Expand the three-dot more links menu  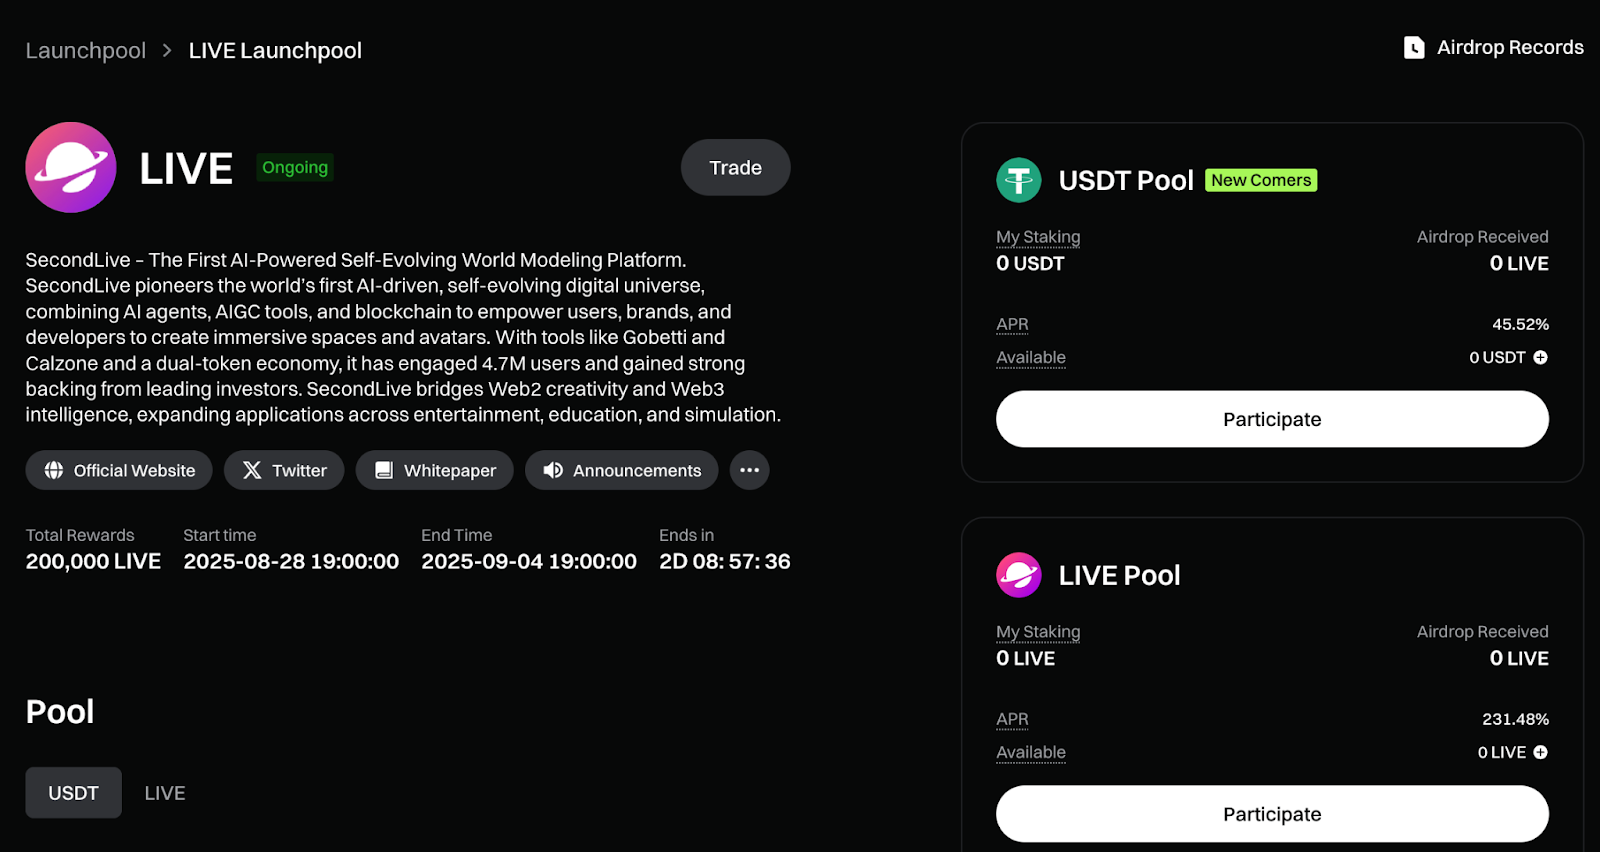point(749,470)
